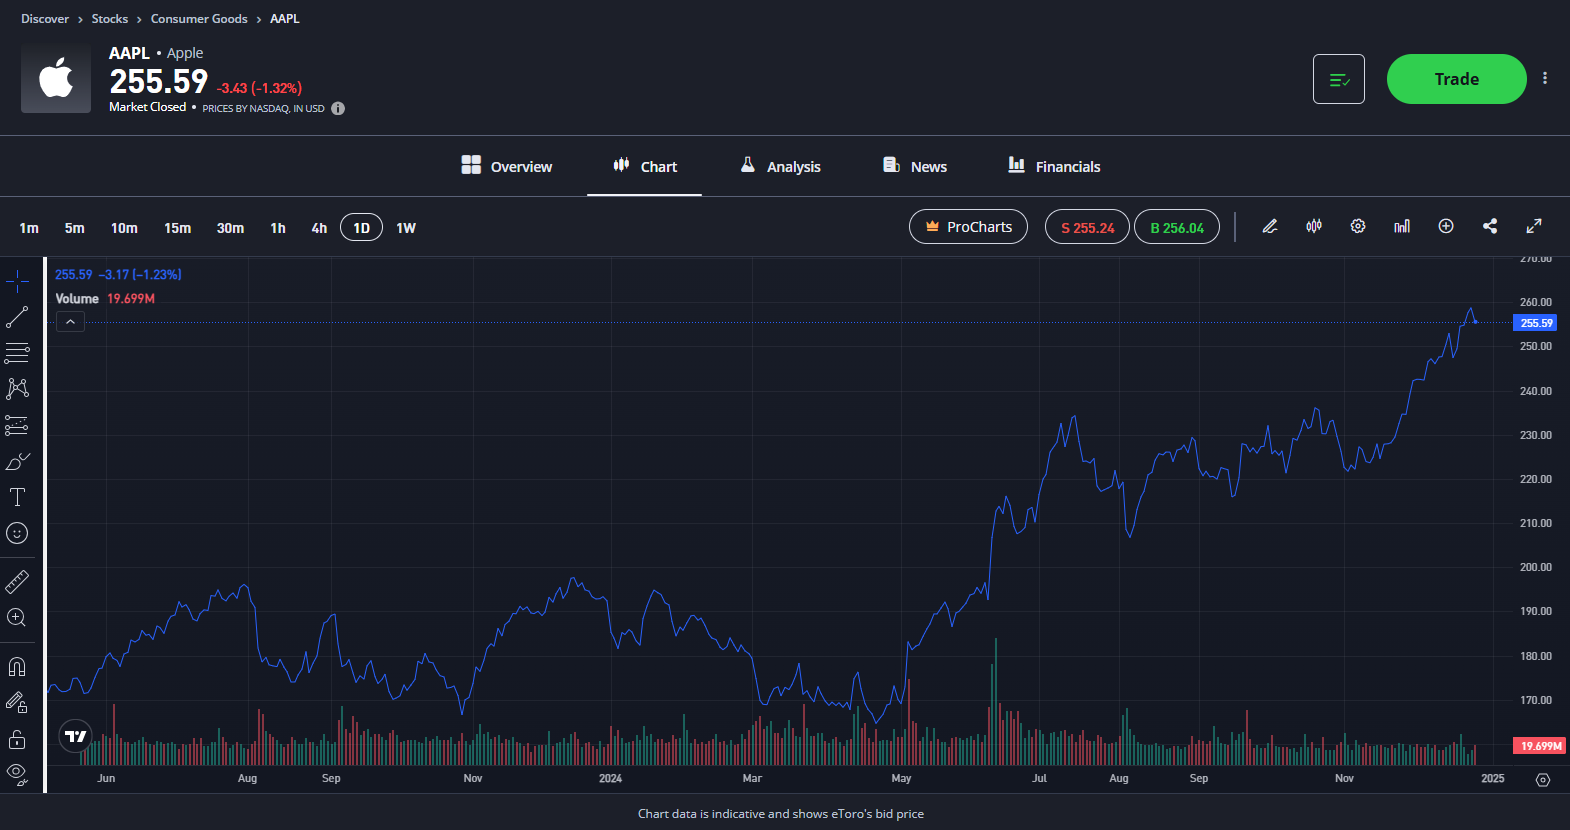Select the 10m timeframe
This screenshot has width=1570, height=830.
pyautogui.click(x=124, y=228)
